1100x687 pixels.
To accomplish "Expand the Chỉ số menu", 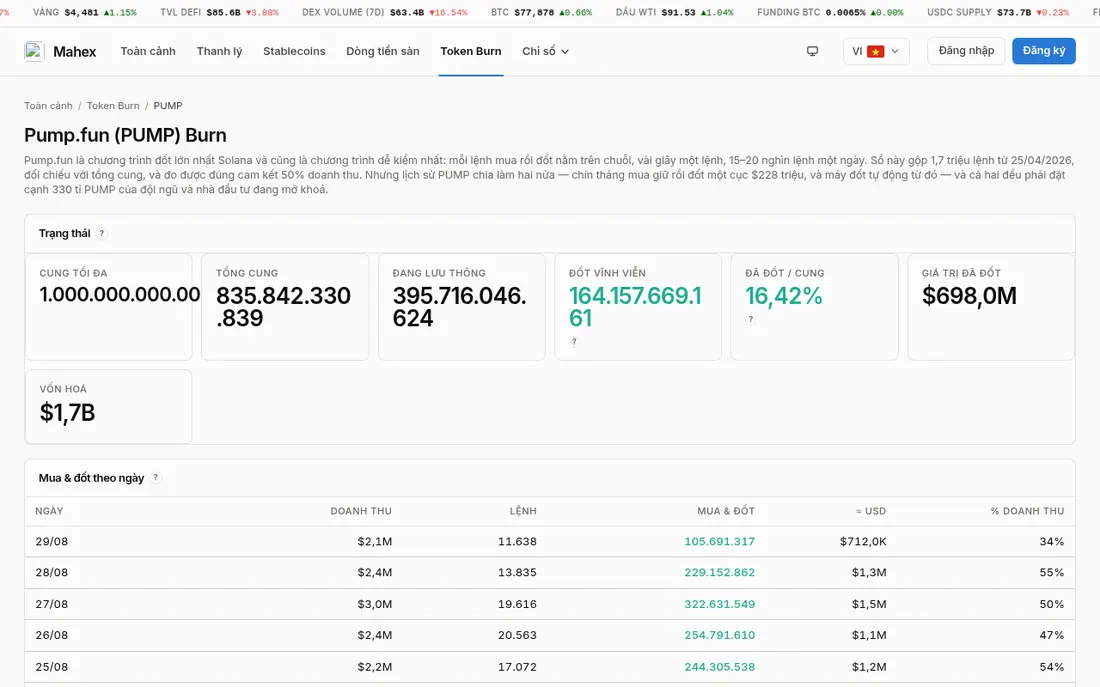I will point(545,51).
